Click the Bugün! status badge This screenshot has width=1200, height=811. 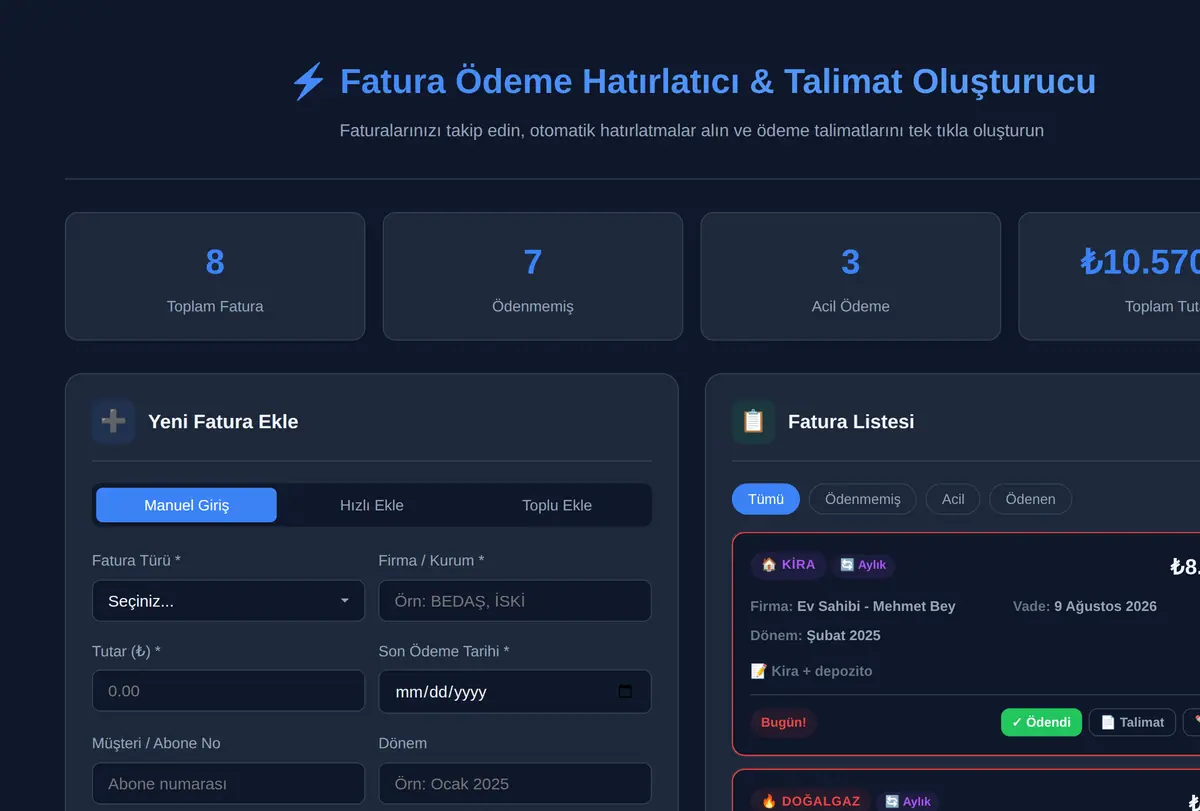click(783, 722)
